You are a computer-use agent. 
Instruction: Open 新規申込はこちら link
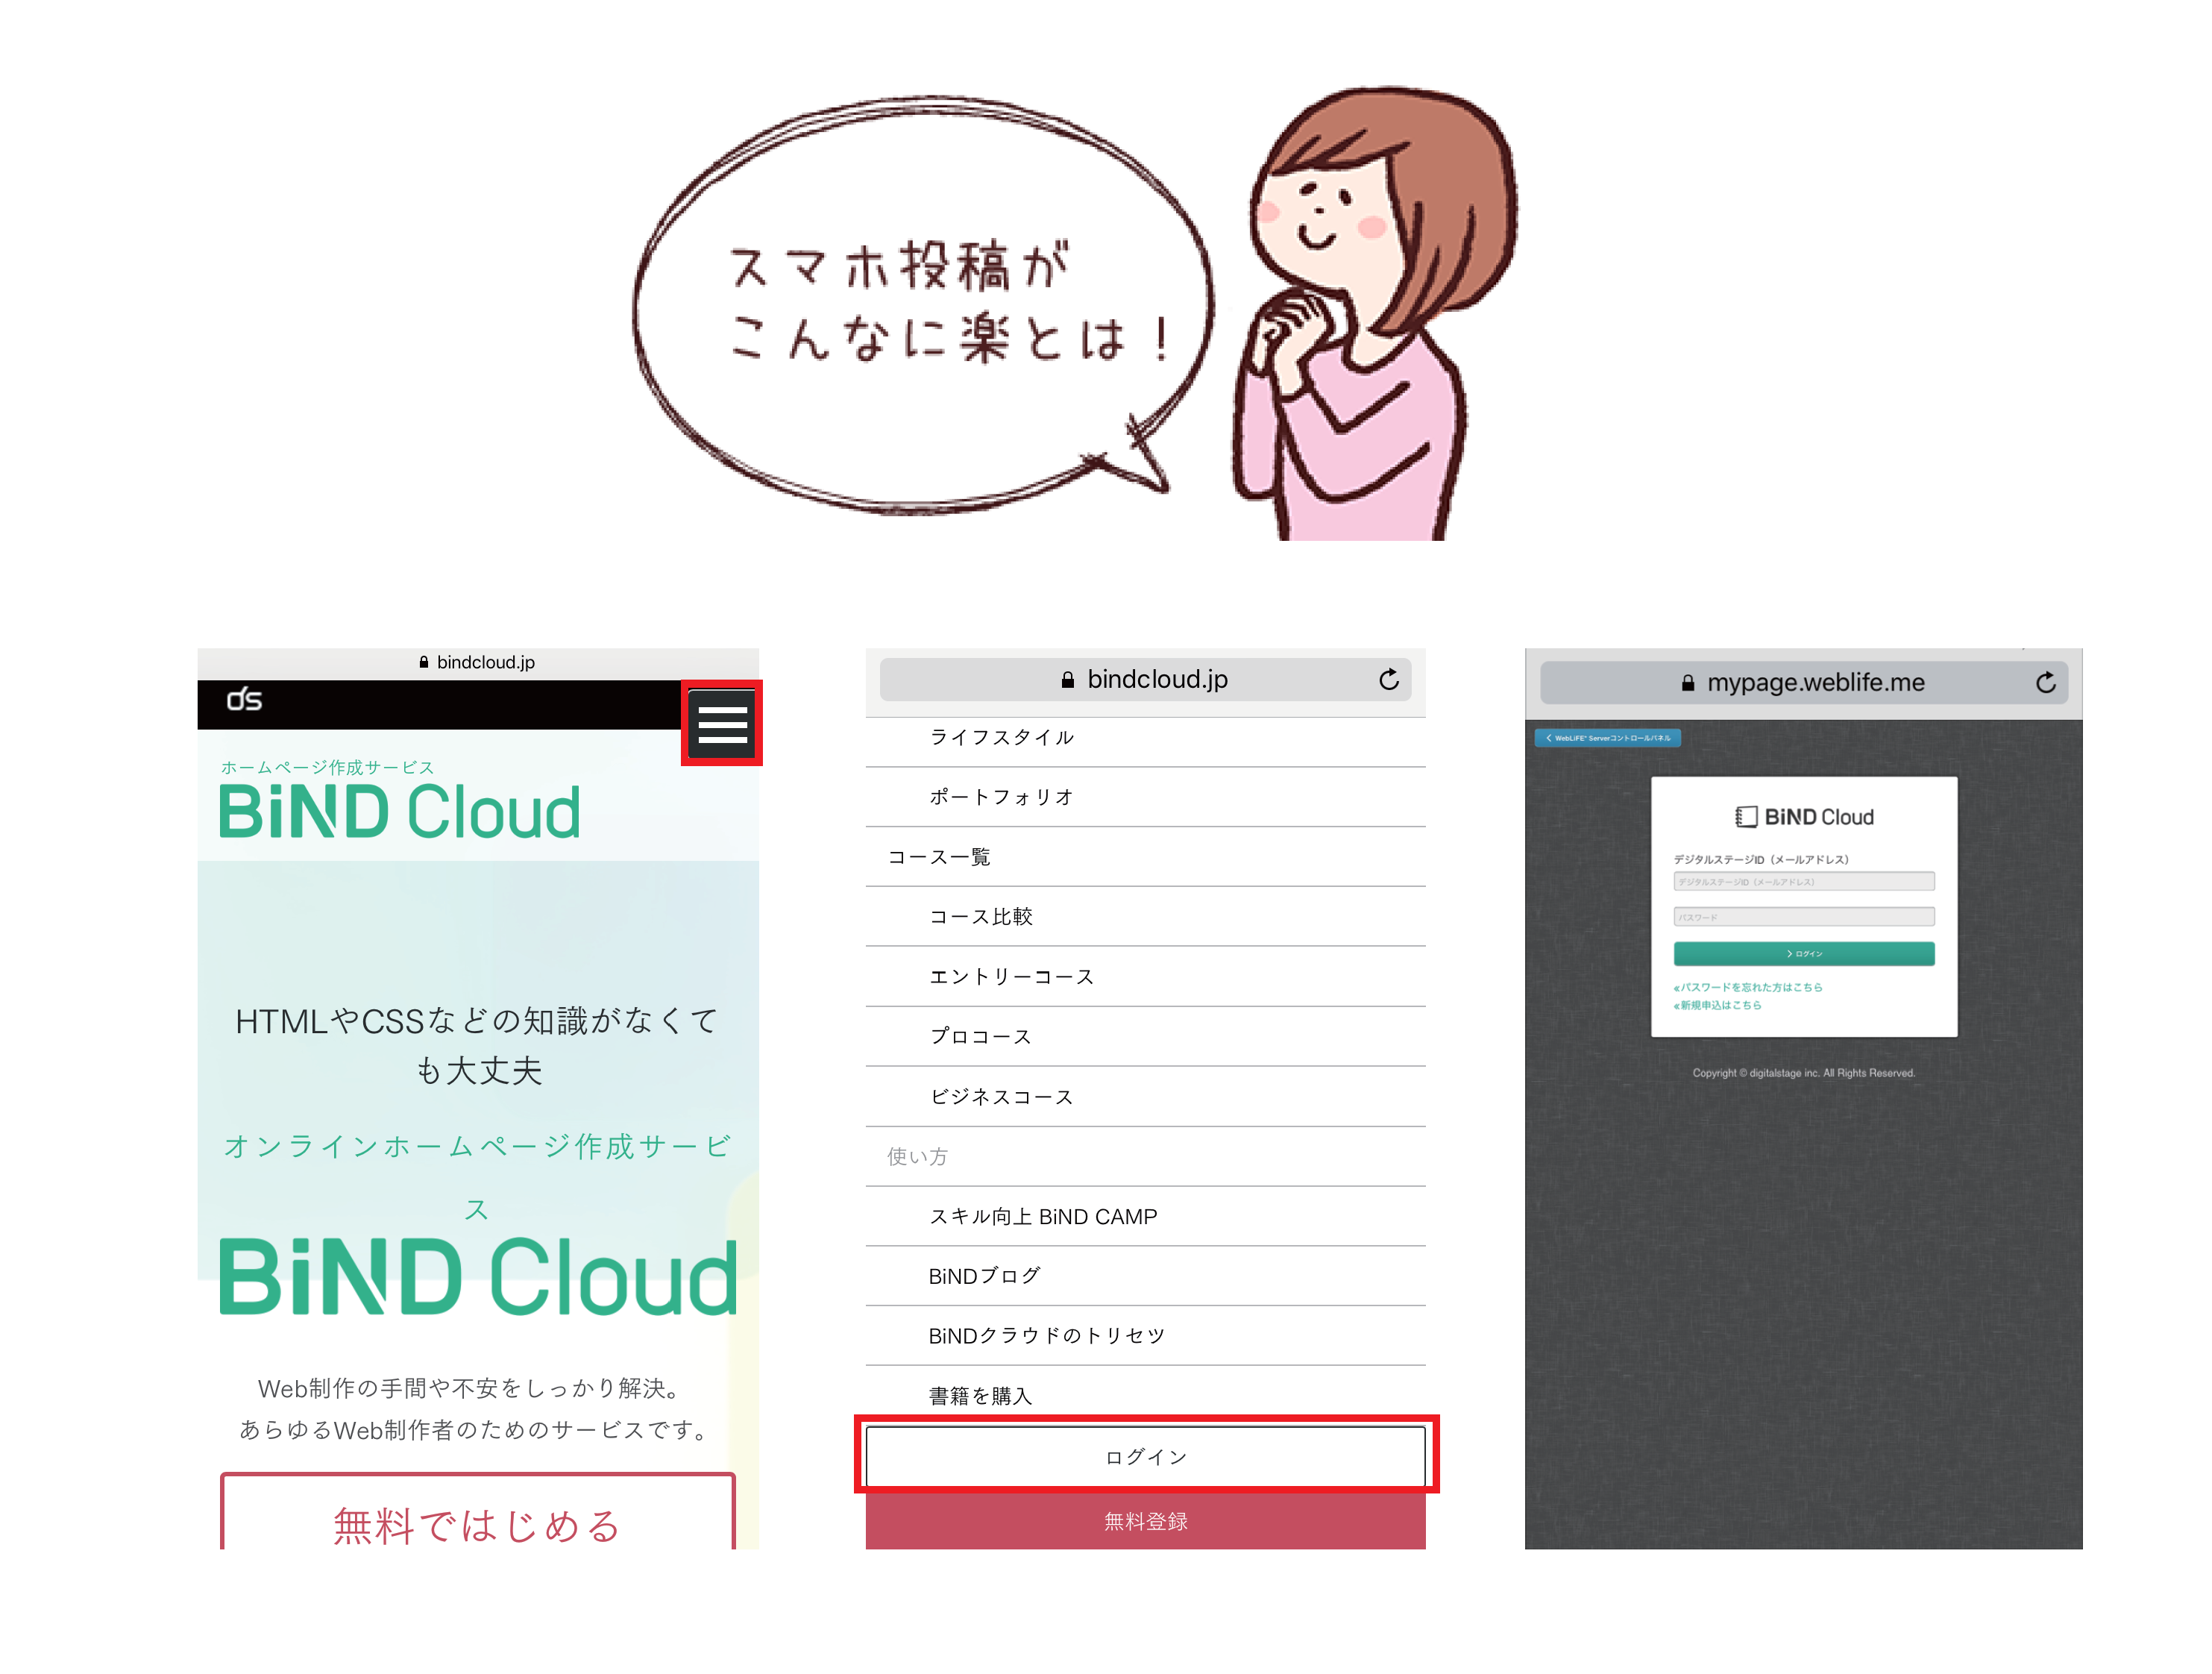(x=1717, y=1005)
